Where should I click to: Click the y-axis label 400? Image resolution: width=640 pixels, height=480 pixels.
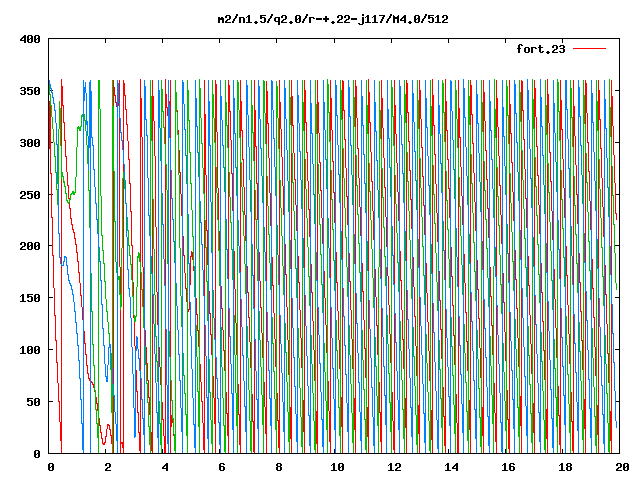[30, 40]
